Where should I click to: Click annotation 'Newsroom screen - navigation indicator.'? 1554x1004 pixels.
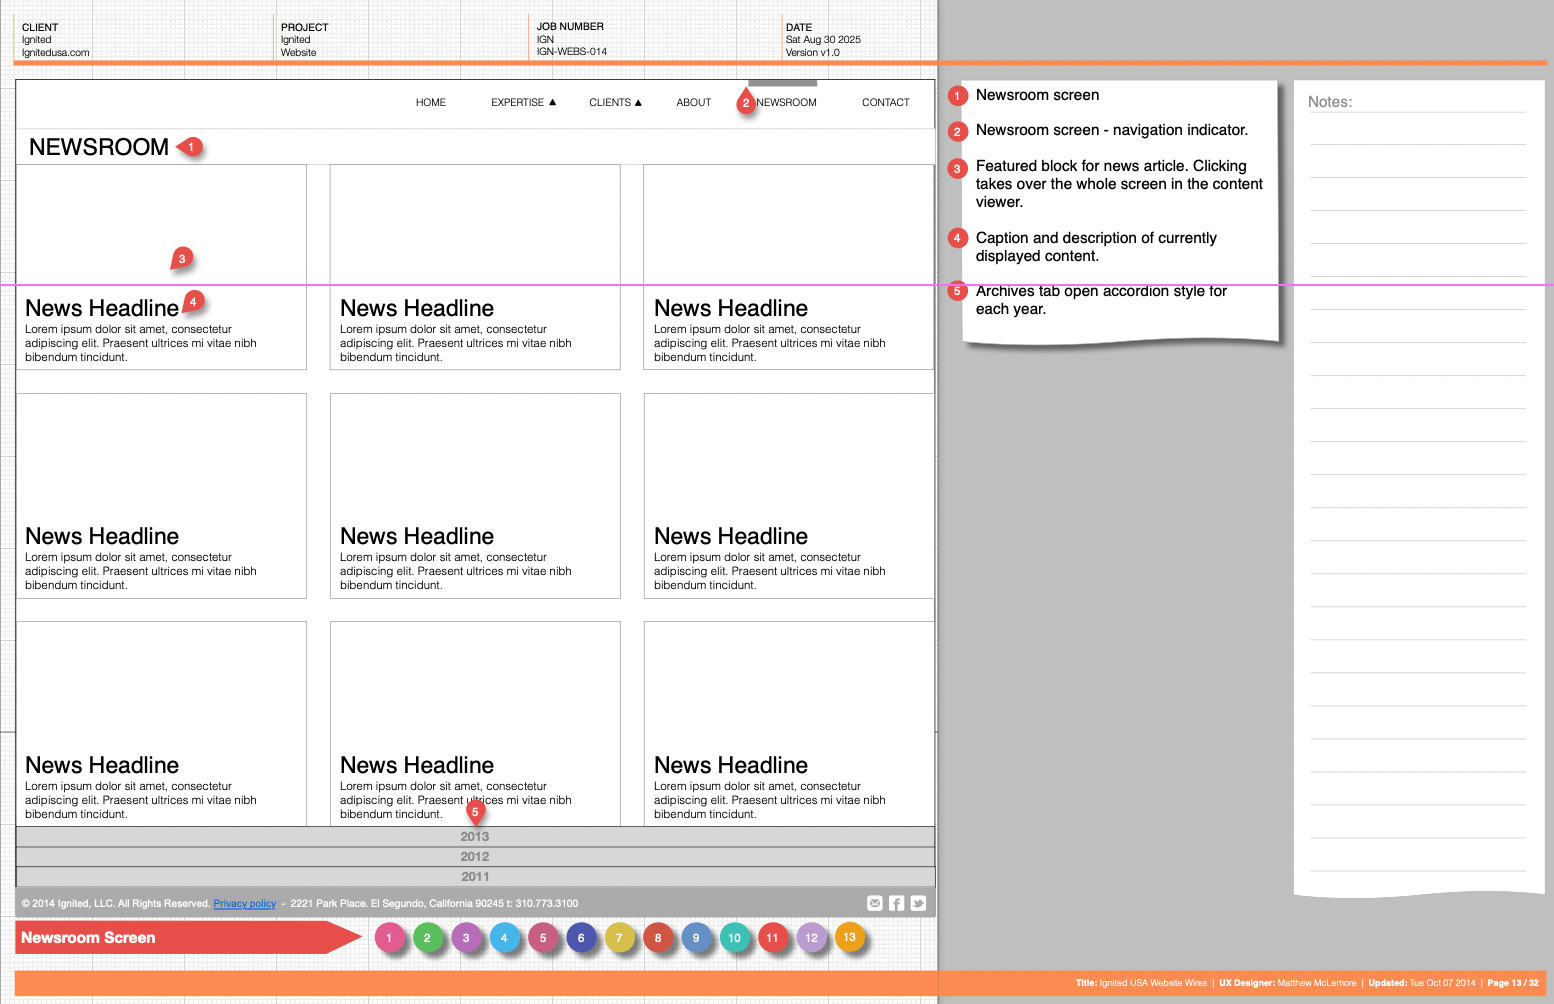(x=1112, y=130)
